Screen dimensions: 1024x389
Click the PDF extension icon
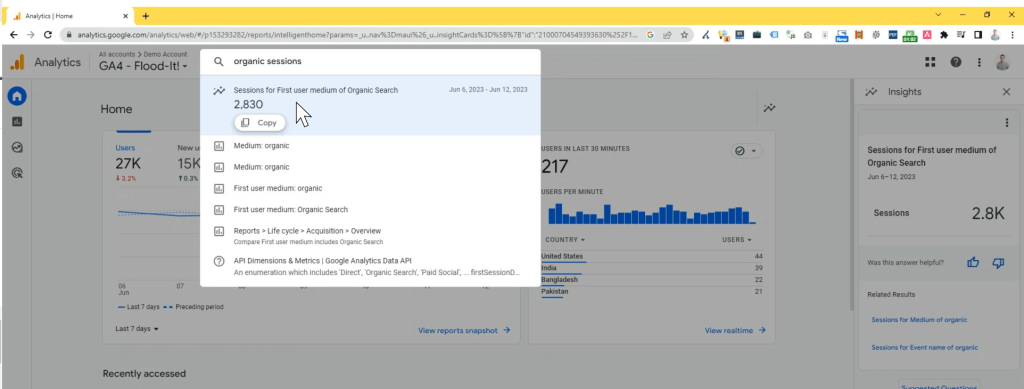point(893,35)
